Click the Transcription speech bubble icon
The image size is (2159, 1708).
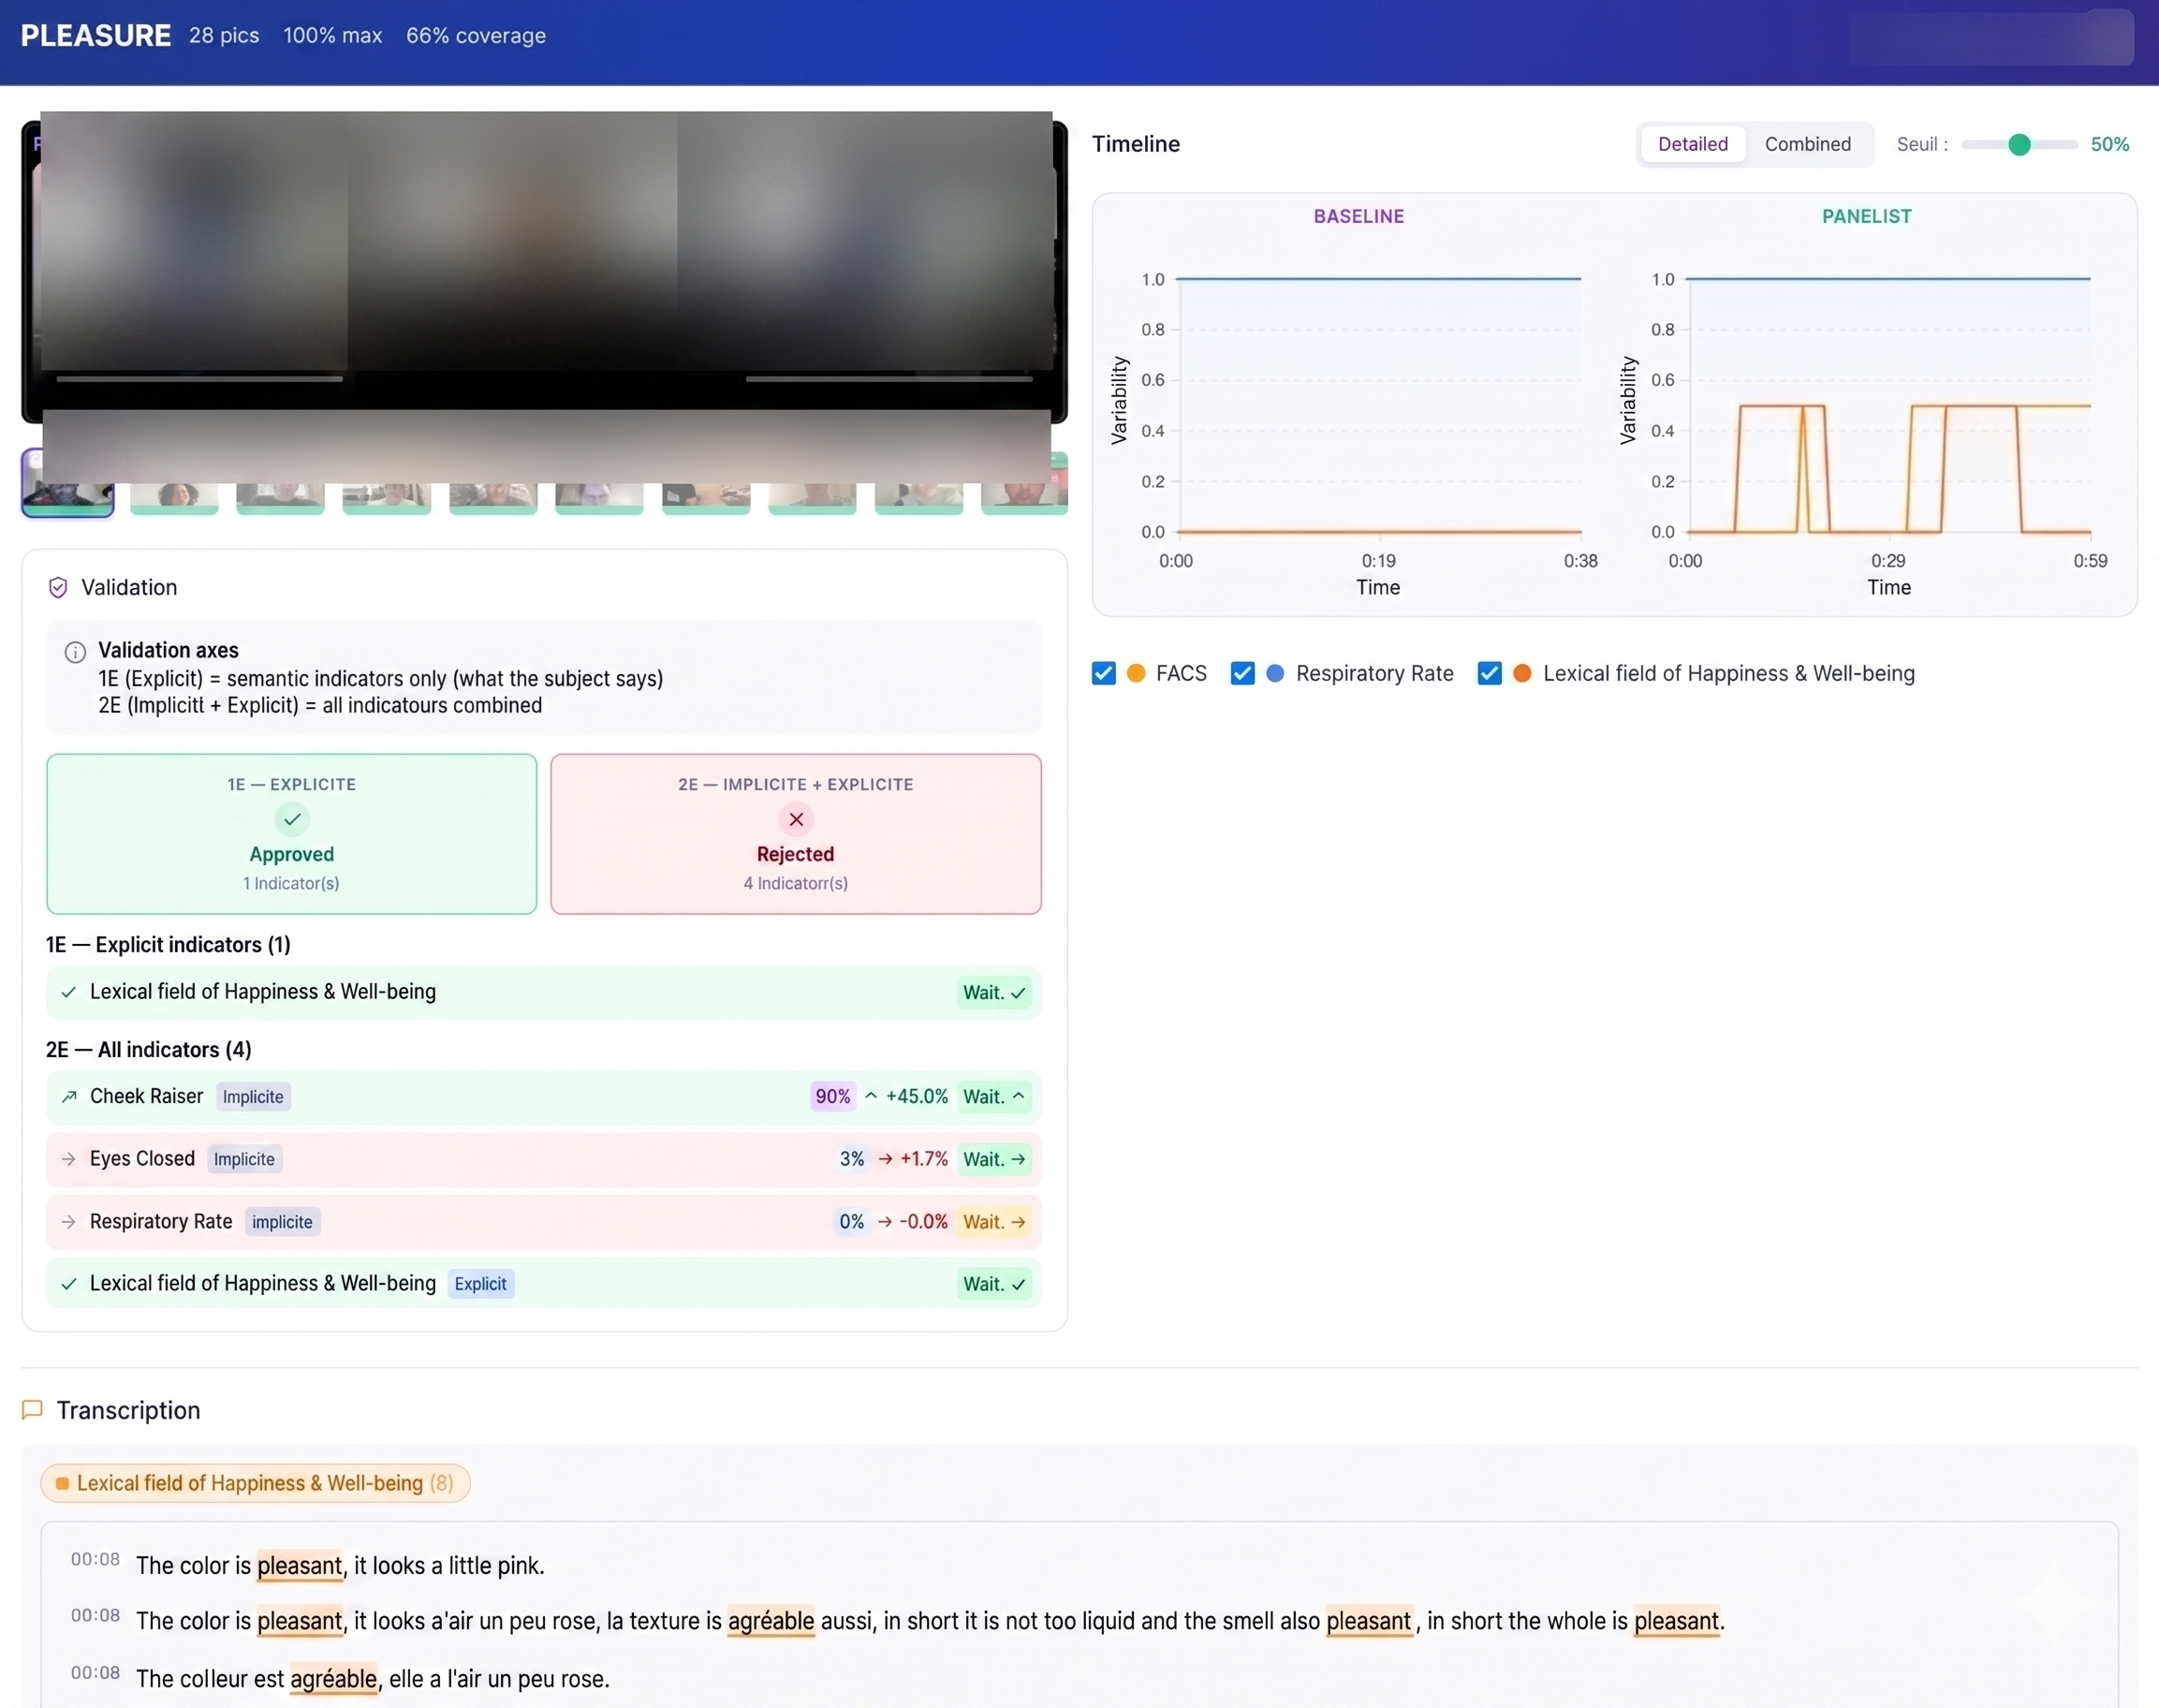31,1410
